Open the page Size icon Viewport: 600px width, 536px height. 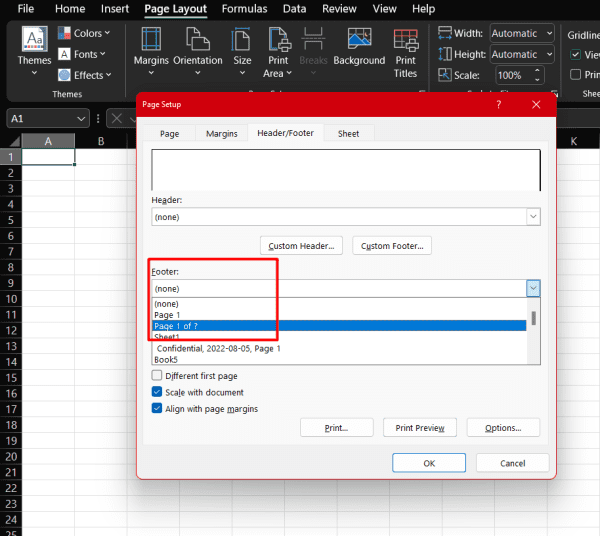tap(242, 39)
